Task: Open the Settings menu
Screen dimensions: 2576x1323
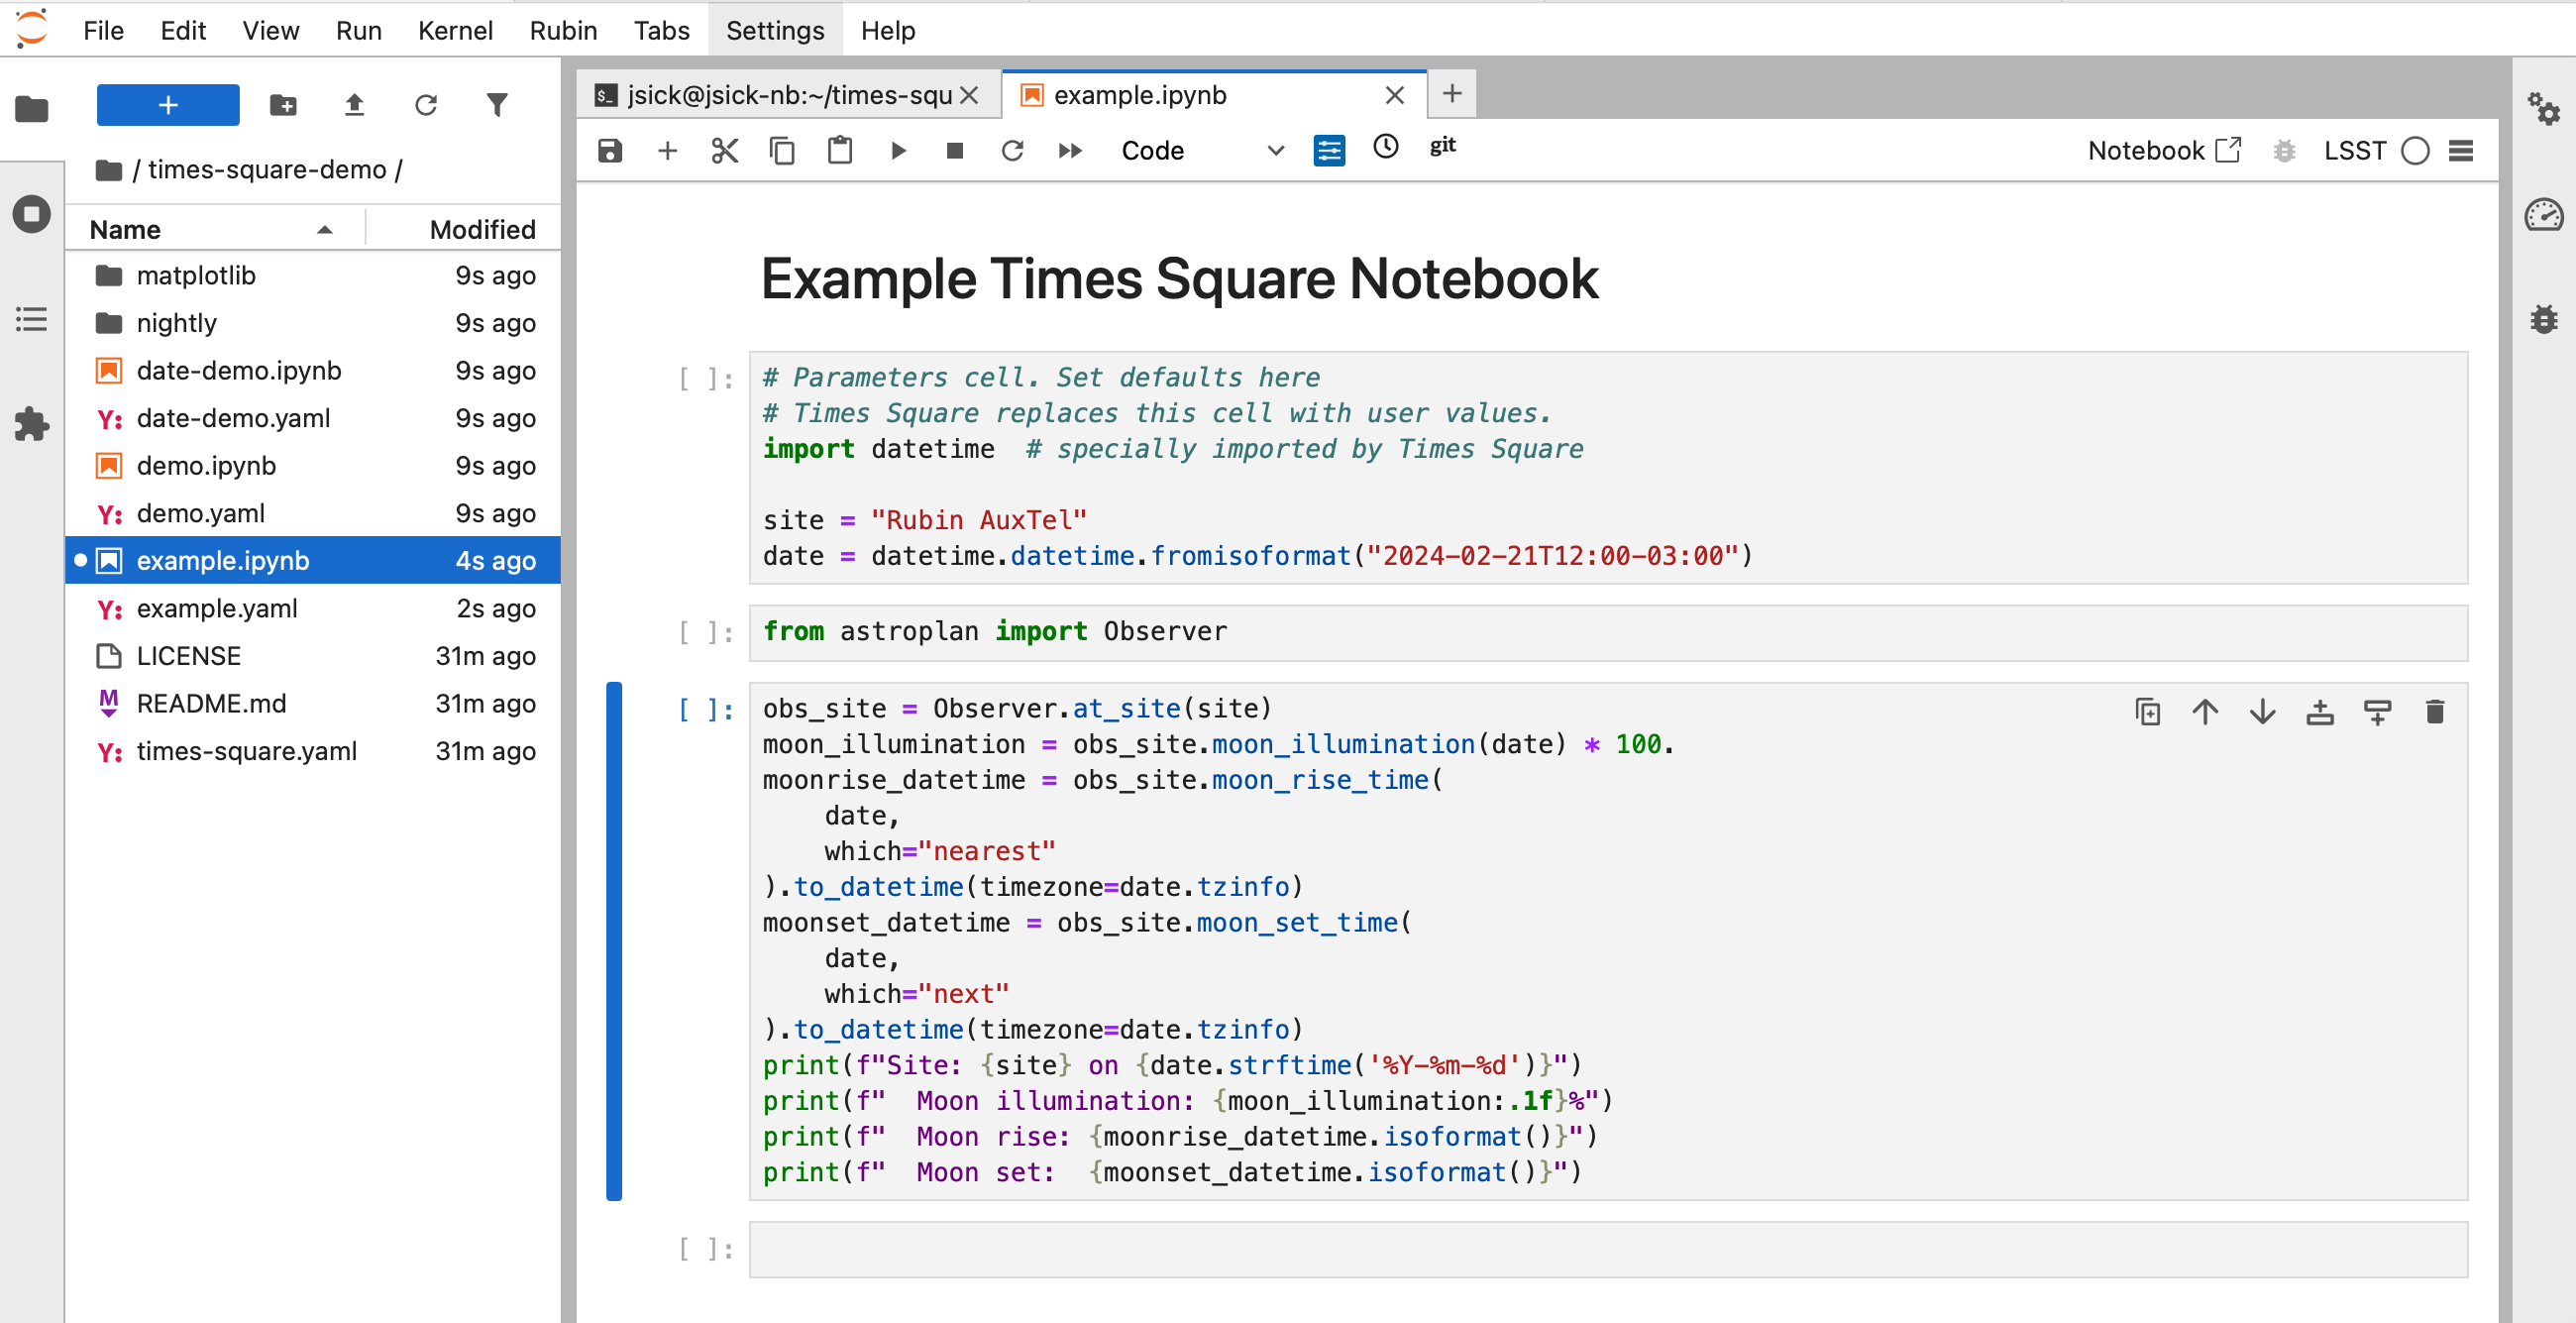Action: pos(775,30)
